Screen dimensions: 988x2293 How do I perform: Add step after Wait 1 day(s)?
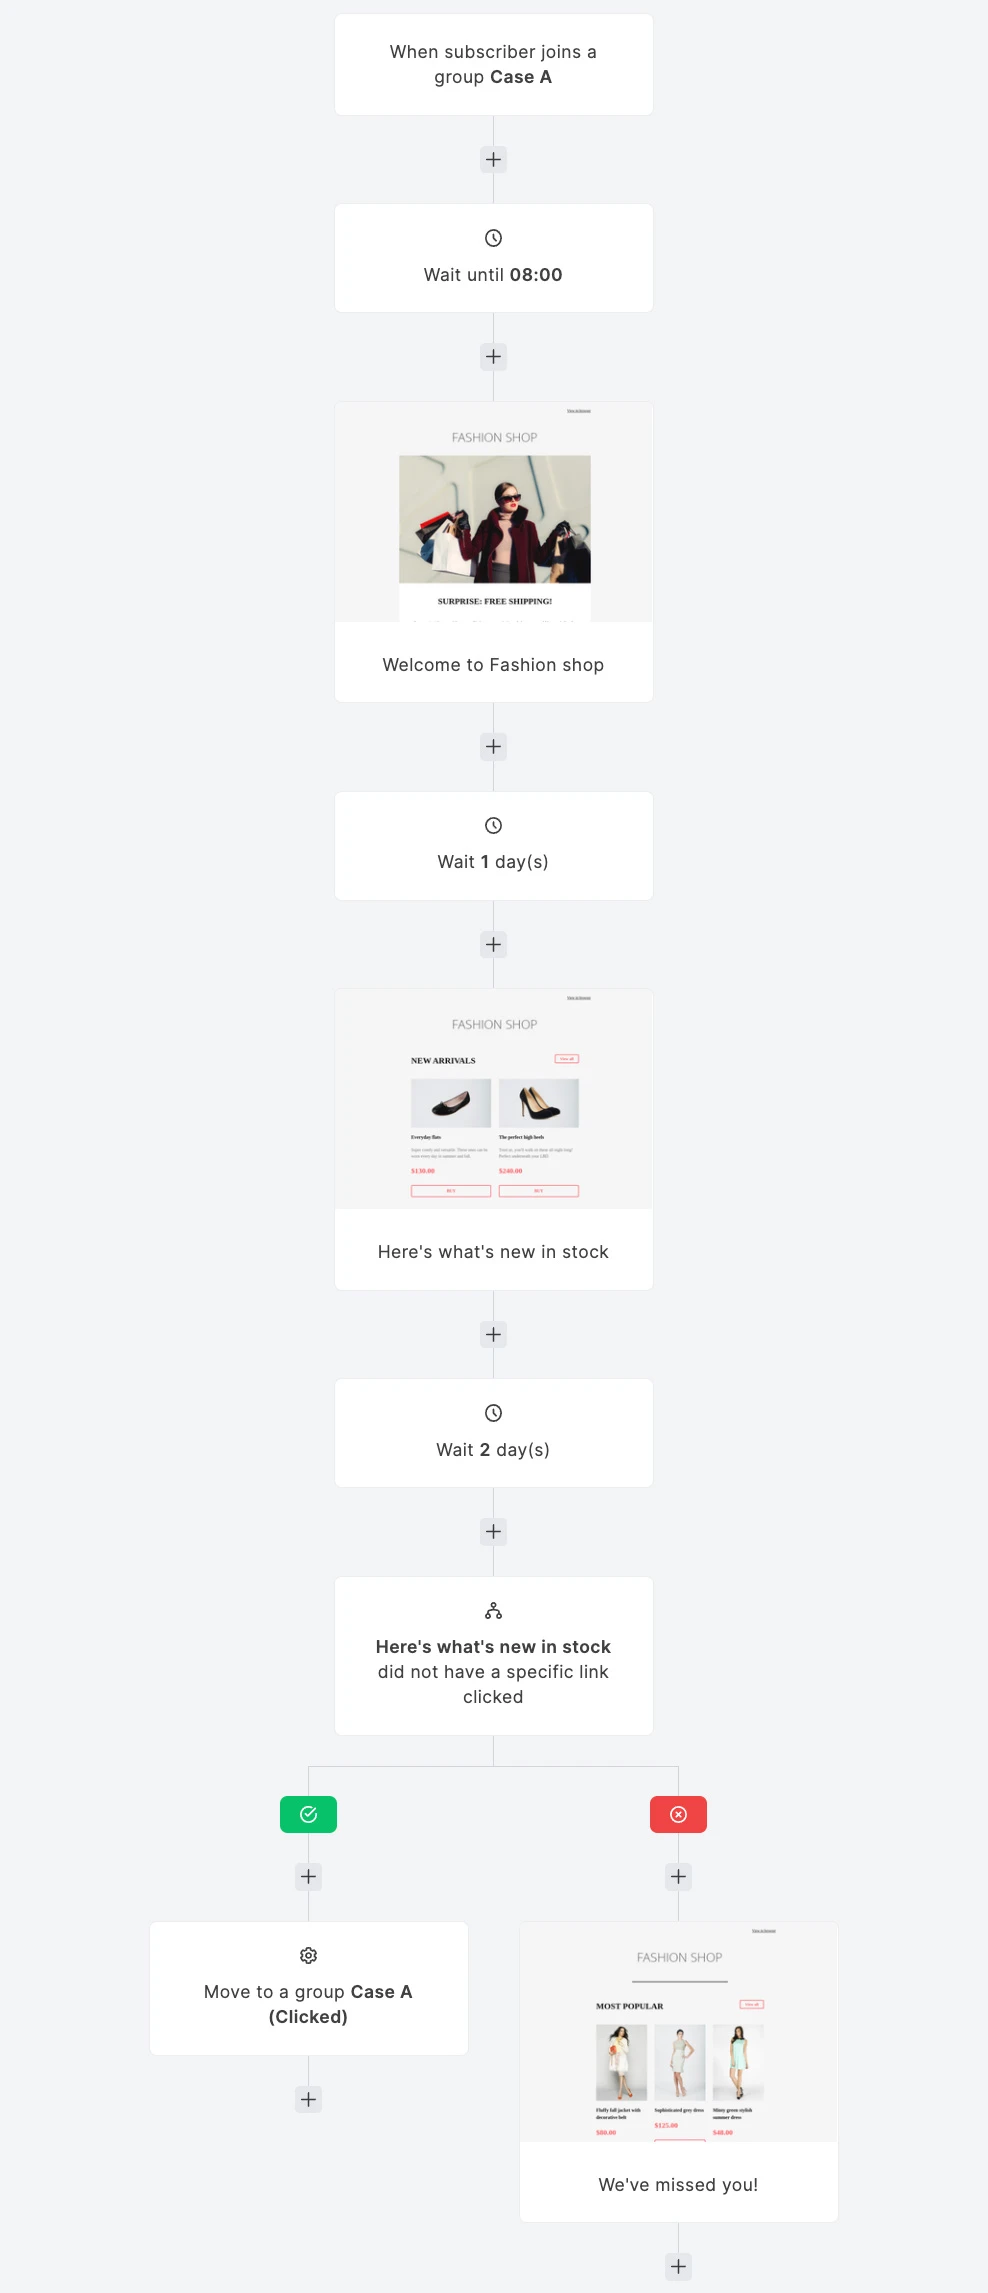(493, 945)
